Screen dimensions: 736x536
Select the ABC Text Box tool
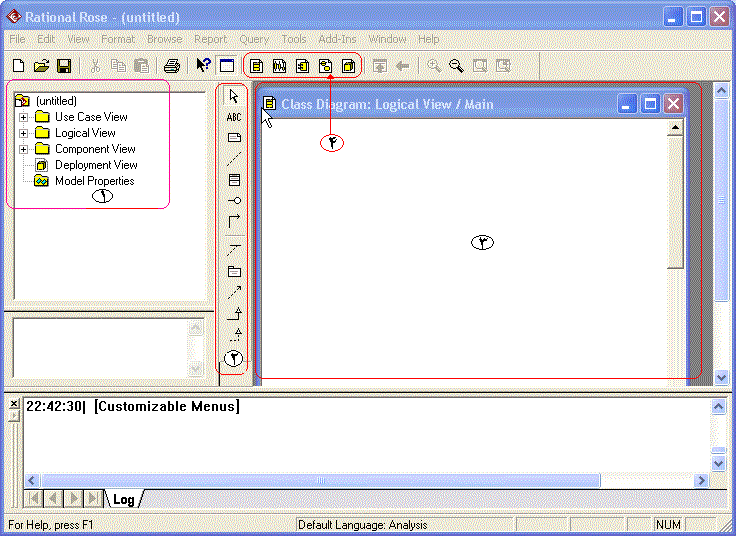pyautogui.click(x=234, y=117)
